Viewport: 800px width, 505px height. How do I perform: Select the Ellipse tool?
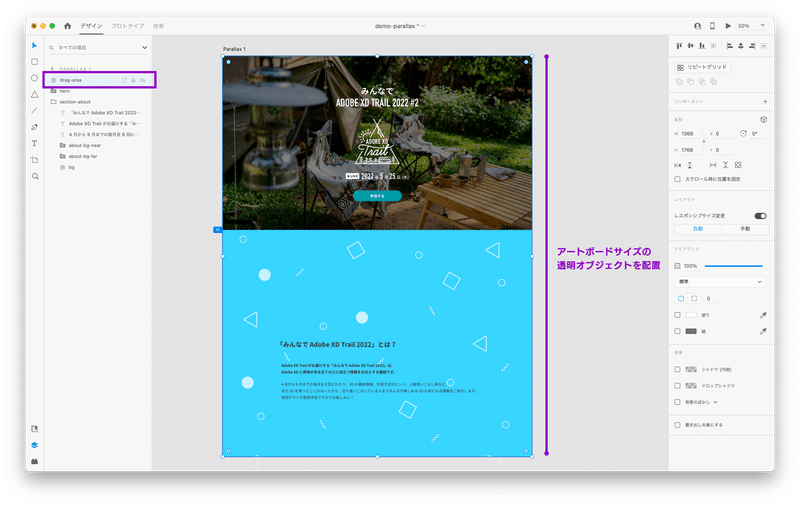[34, 78]
